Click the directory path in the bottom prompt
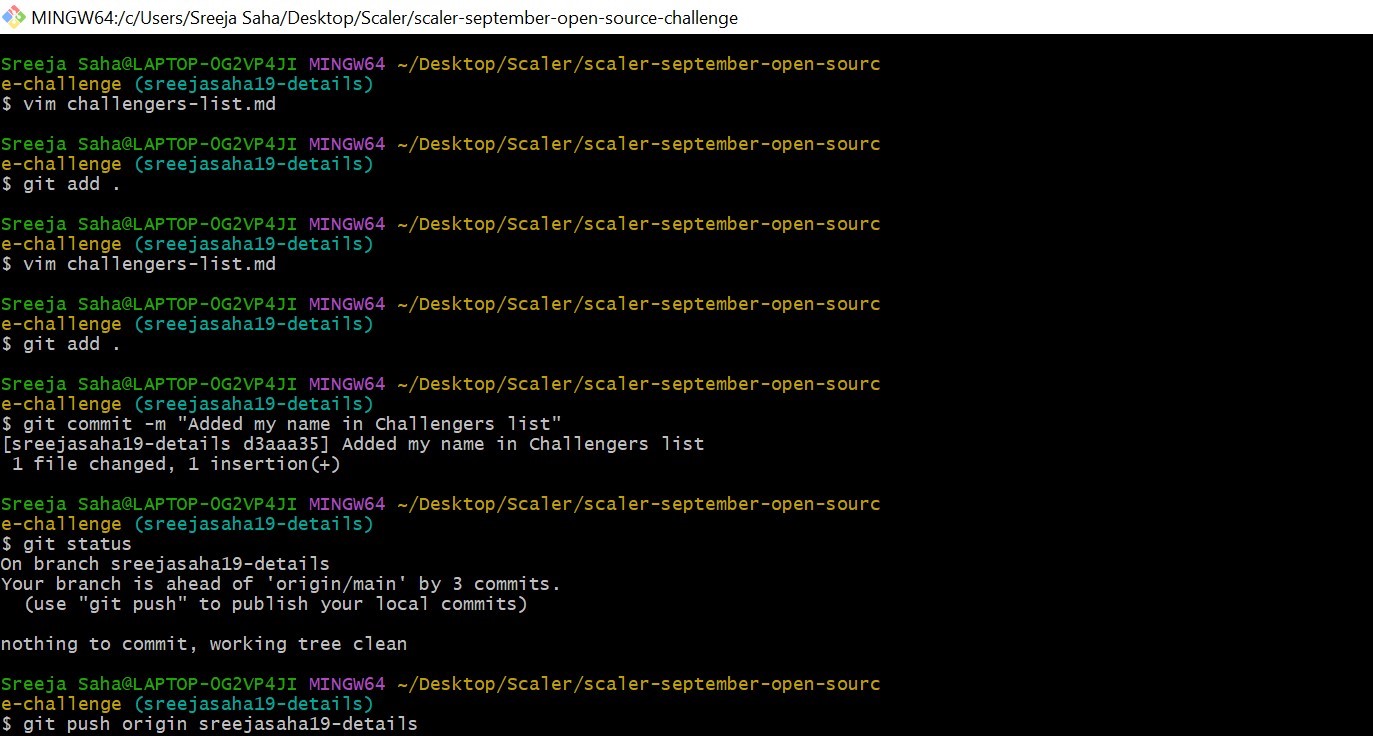Image resolution: width=1373 pixels, height=736 pixels. (638, 684)
